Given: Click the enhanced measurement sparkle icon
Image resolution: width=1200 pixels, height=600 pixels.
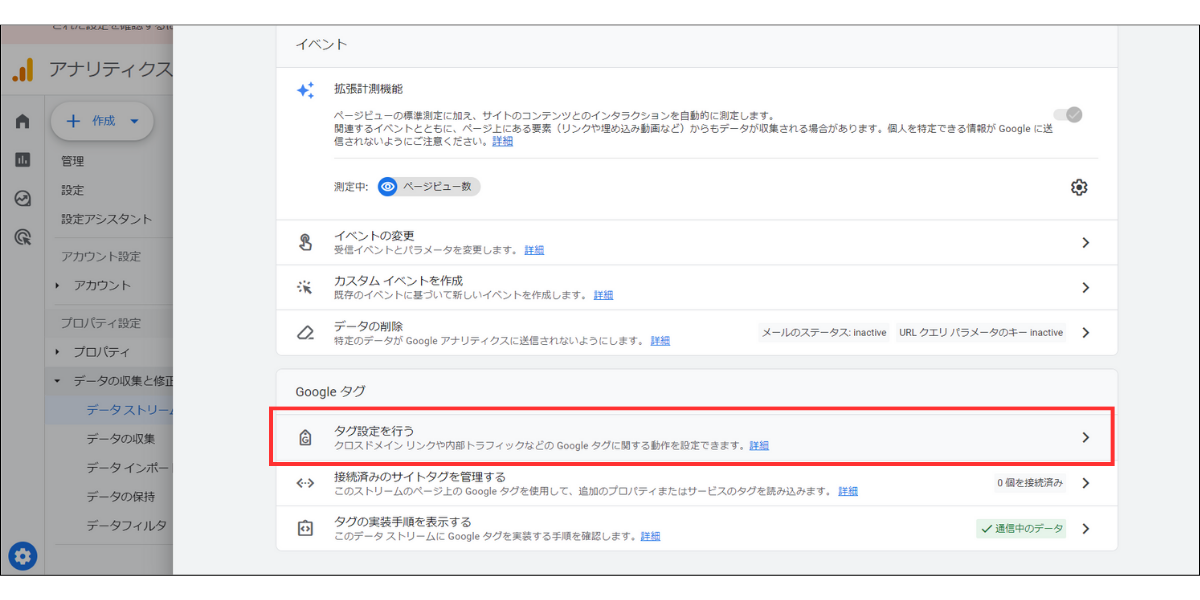Looking at the screenshot, I should (x=306, y=90).
